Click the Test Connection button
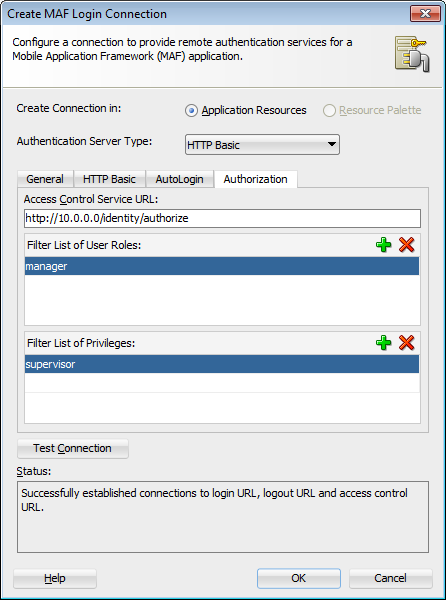The image size is (446, 600). coord(73,448)
